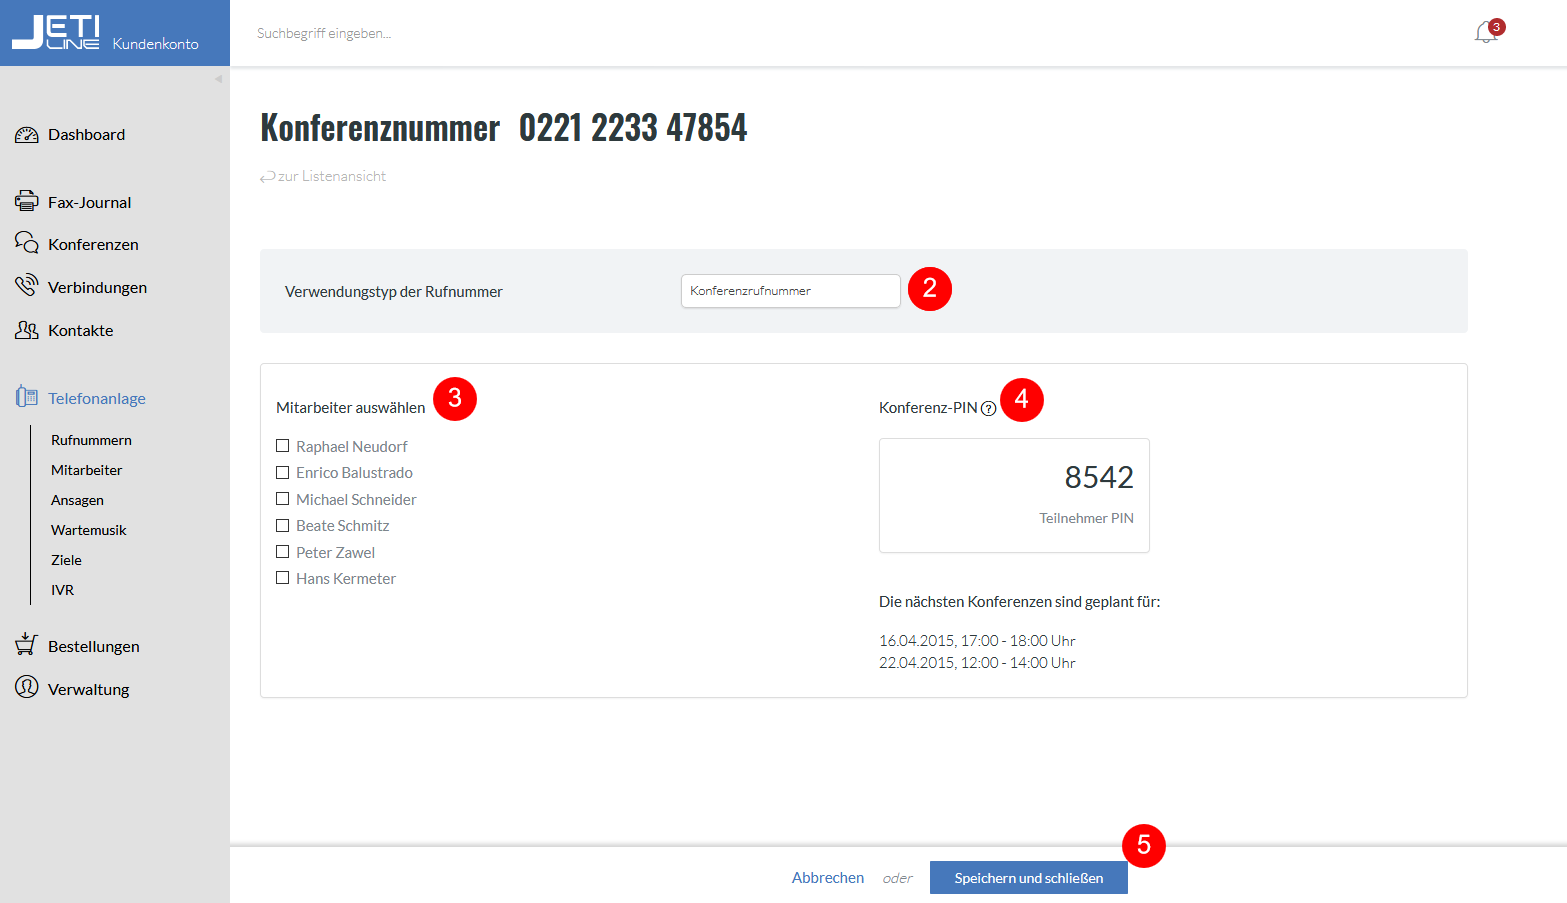Screen dimensions: 1567x903
Task: Focus the Suchbegriff eingeben search field
Action: coord(324,33)
